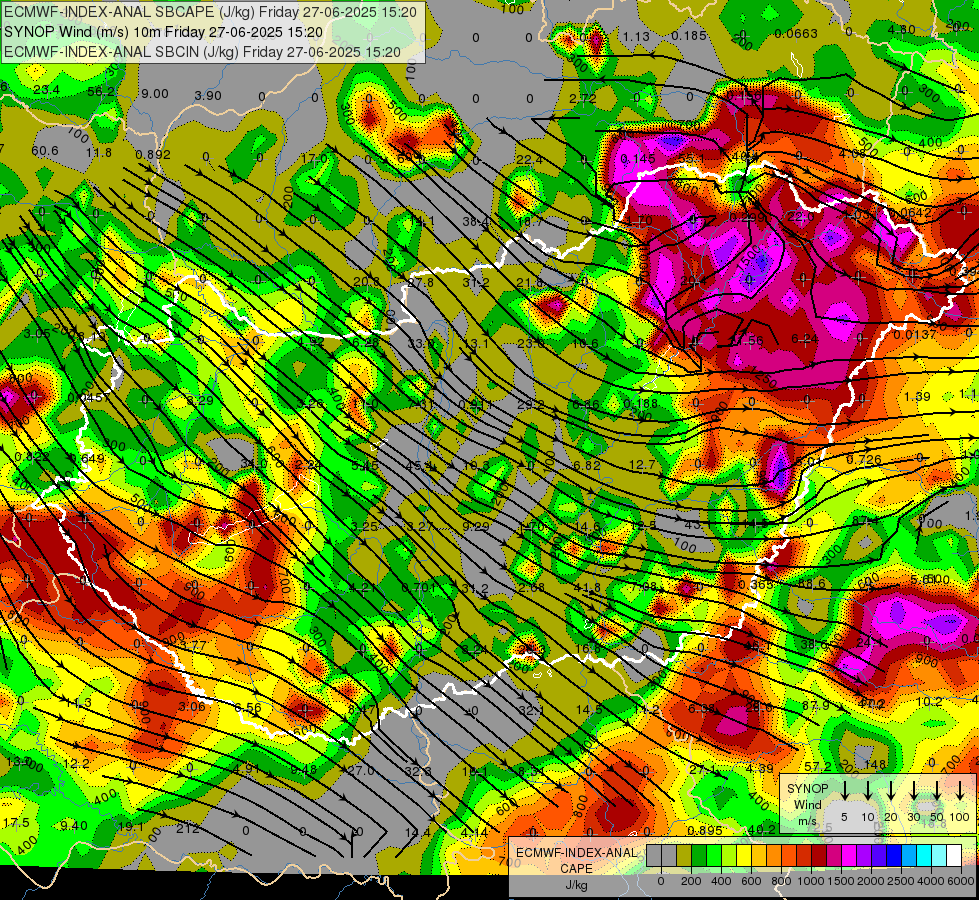Click the SYNOP Wind 10m title line

click(x=163, y=32)
